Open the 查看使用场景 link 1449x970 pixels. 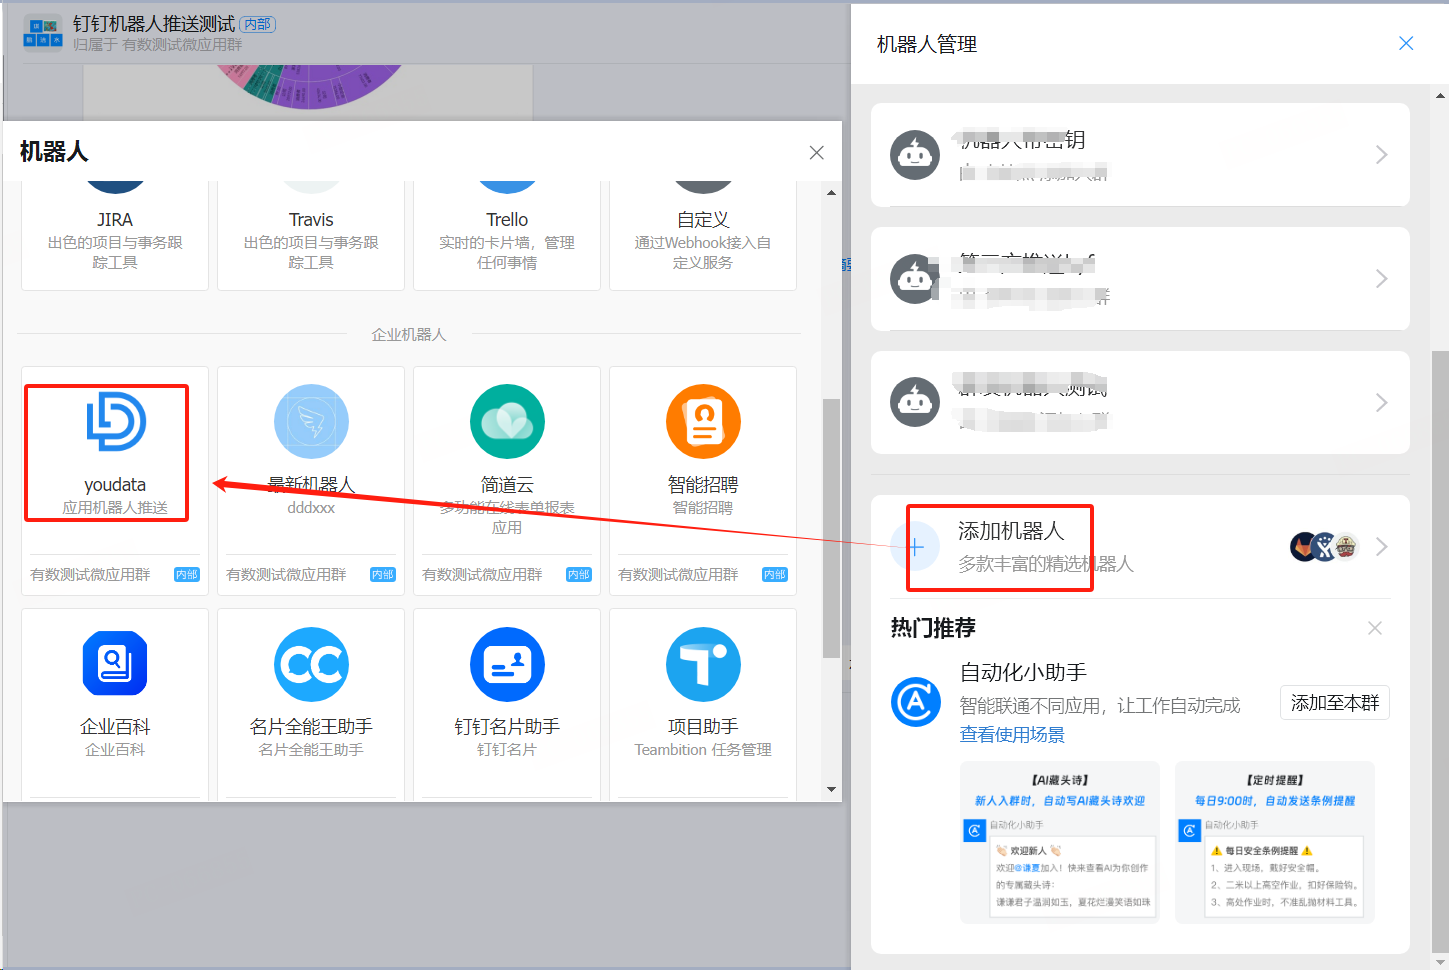(x=1011, y=735)
